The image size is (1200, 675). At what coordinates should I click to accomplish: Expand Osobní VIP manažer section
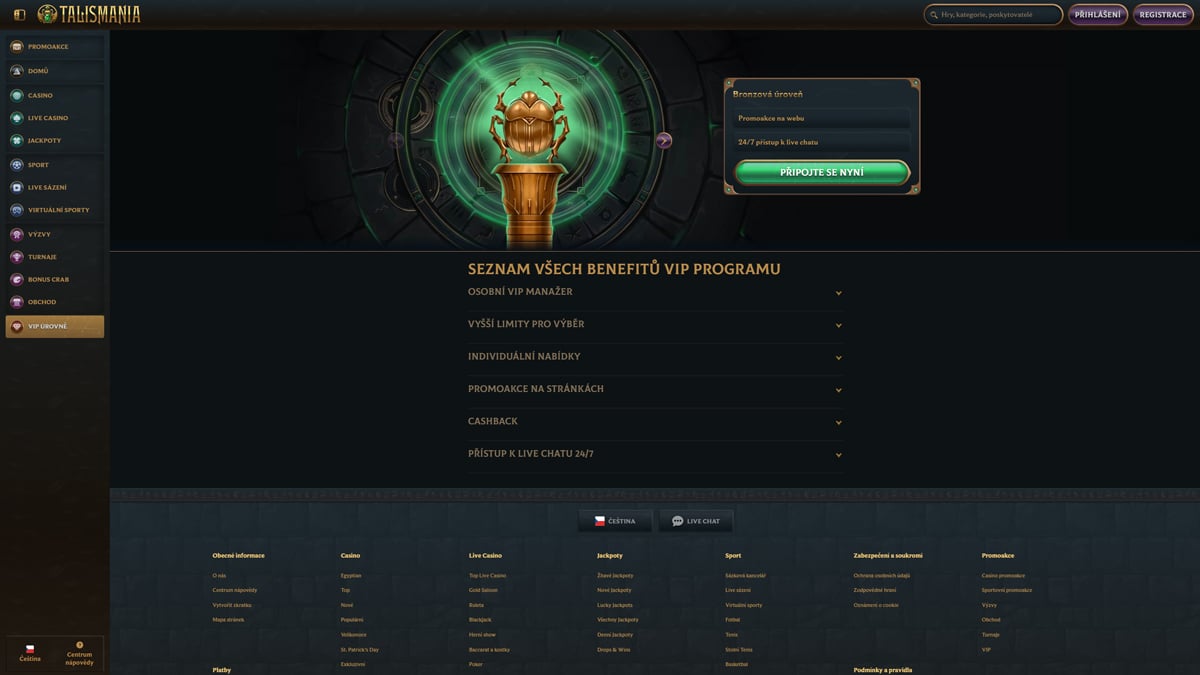pos(655,292)
